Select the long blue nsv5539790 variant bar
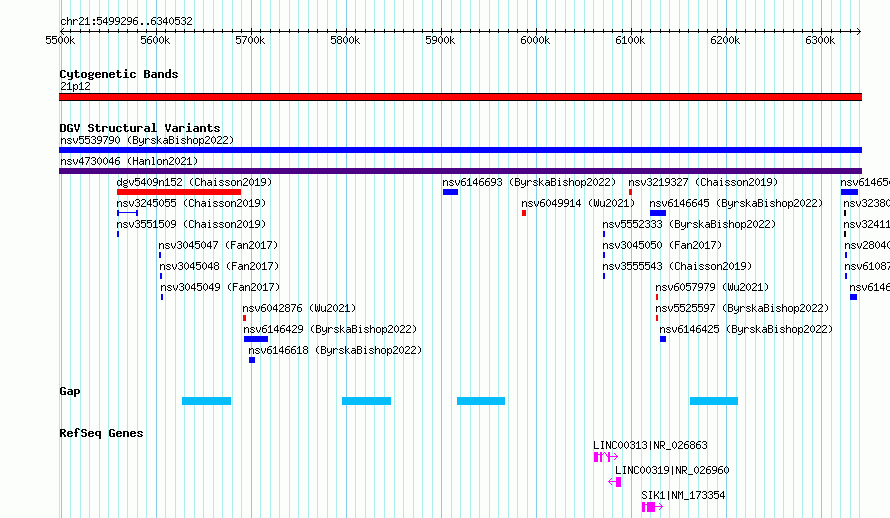Screen dimensions: 890x518 point(460,150)
